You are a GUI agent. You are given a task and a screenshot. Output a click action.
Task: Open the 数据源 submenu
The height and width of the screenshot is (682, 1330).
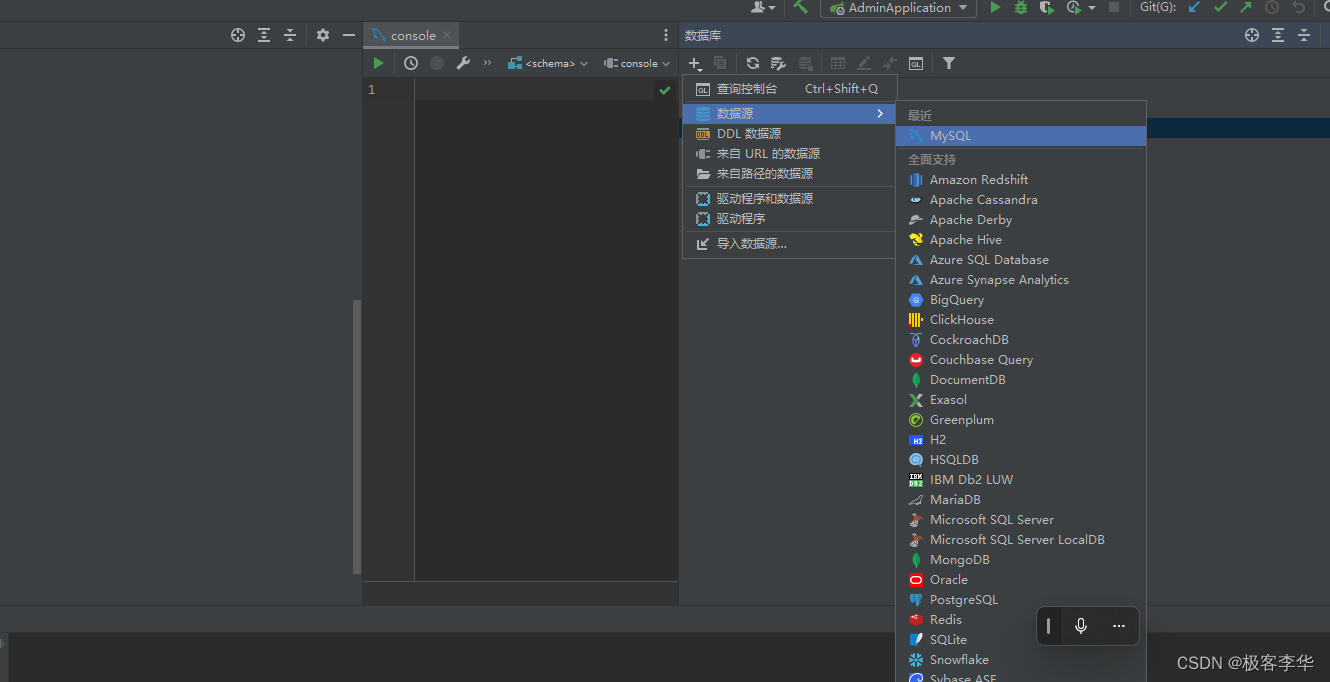pos(790,114)
